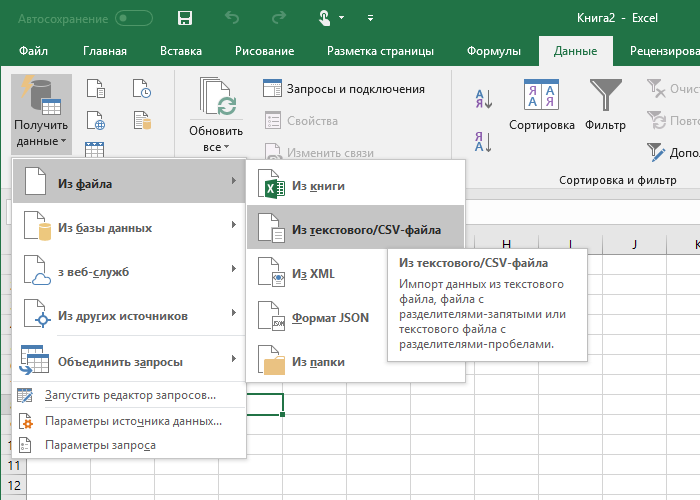Expand the веб-служб submenu entry
The image size is (700, 500).
coord(129,270)
